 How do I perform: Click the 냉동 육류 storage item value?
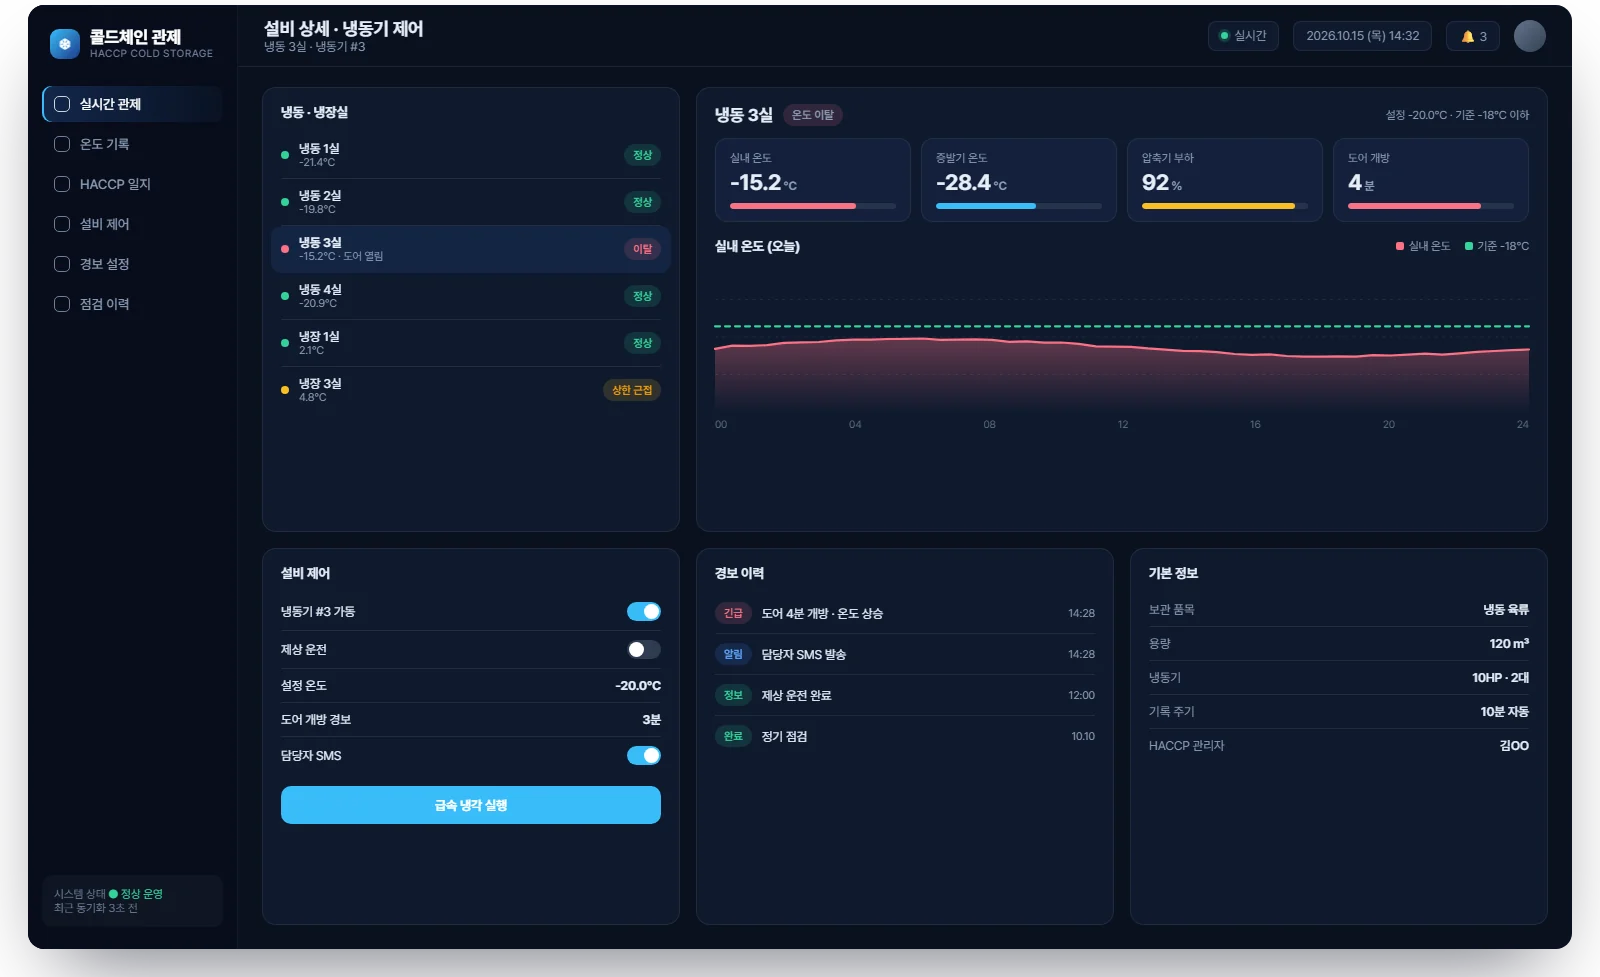(1505, 610)
